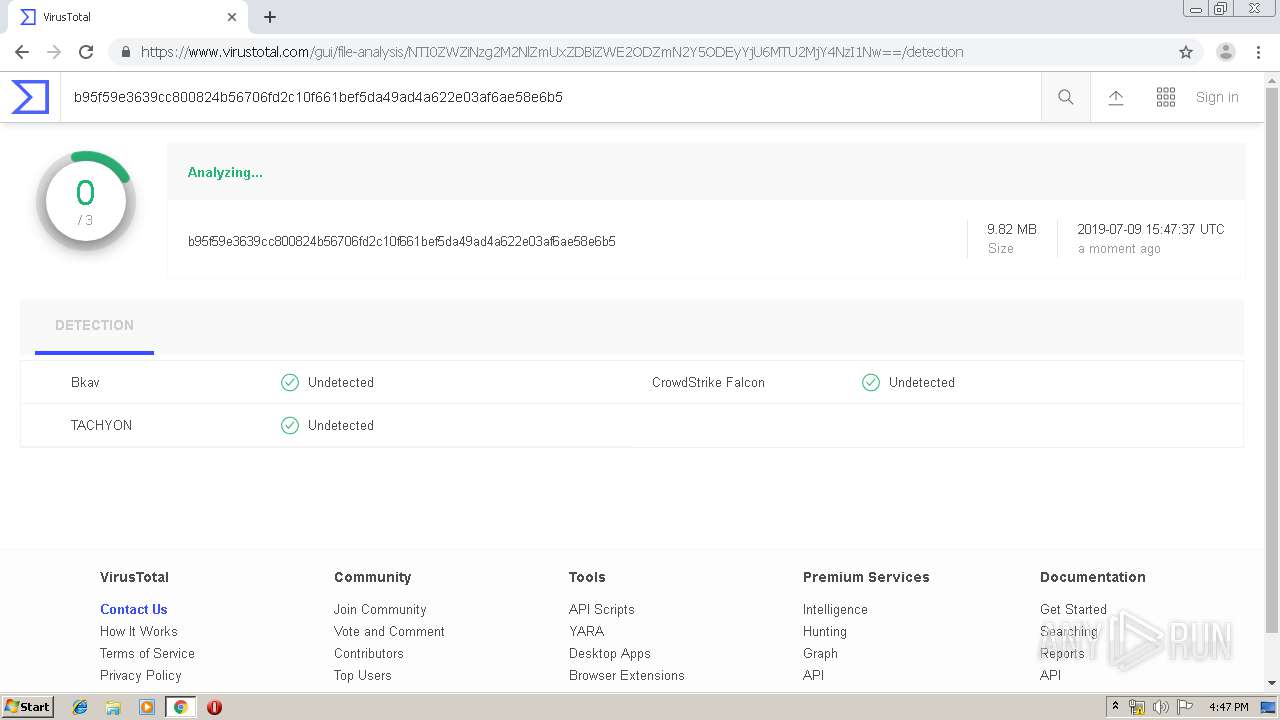Select the DETECTION tab

click(94, 326)
